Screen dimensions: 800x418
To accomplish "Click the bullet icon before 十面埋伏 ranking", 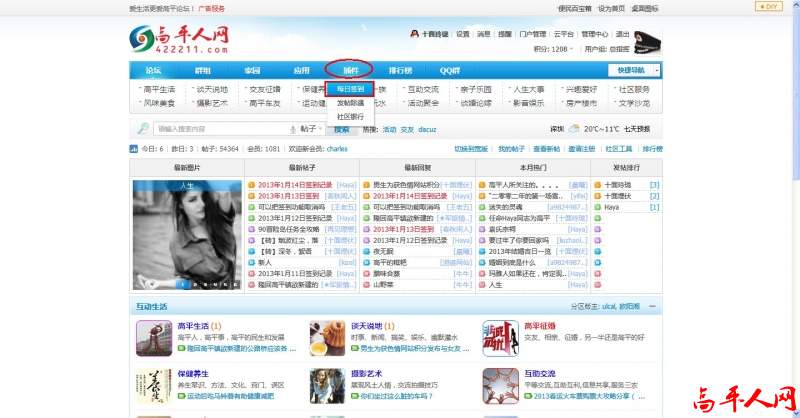I will point(597,196).
